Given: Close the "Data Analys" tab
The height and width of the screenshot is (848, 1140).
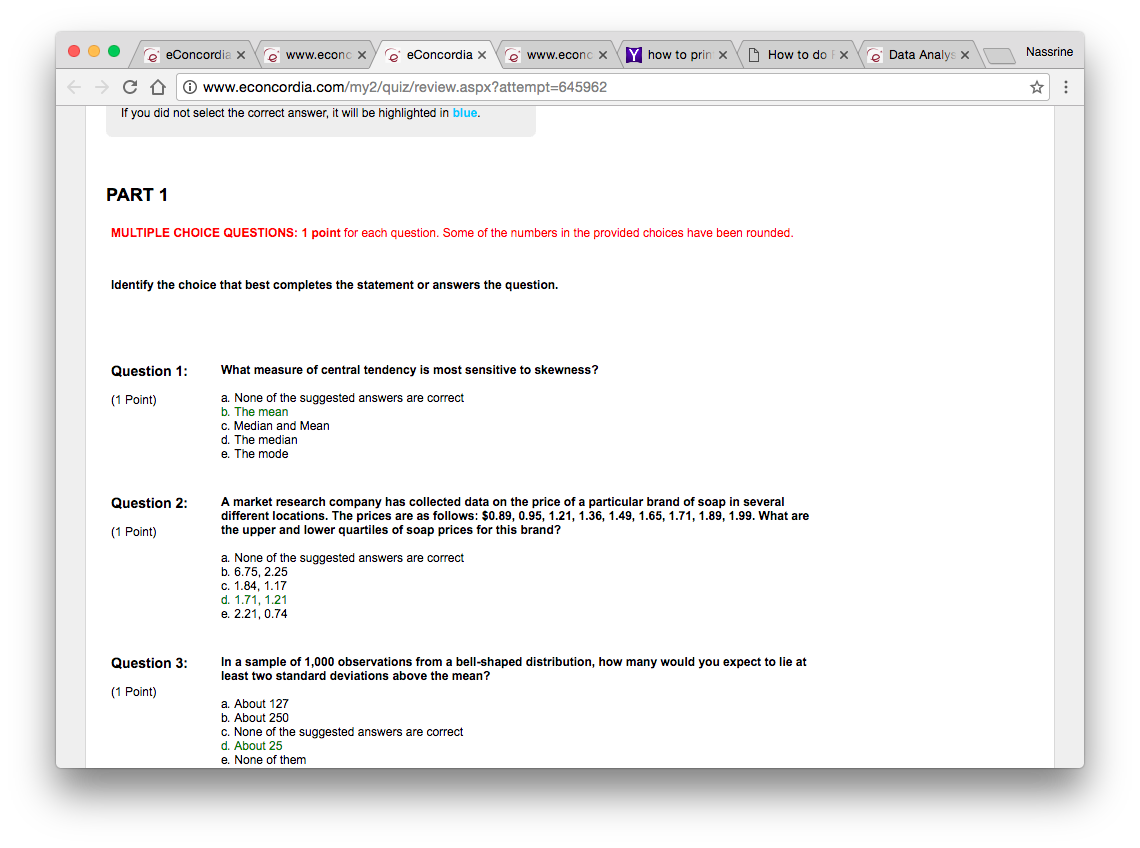Looking at the screenshot, I should 965,55.
